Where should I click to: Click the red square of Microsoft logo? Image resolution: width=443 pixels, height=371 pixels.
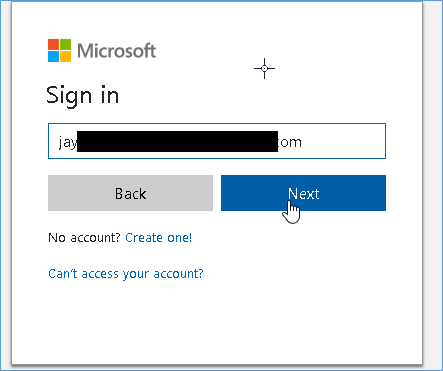click(x=53, y=44)
